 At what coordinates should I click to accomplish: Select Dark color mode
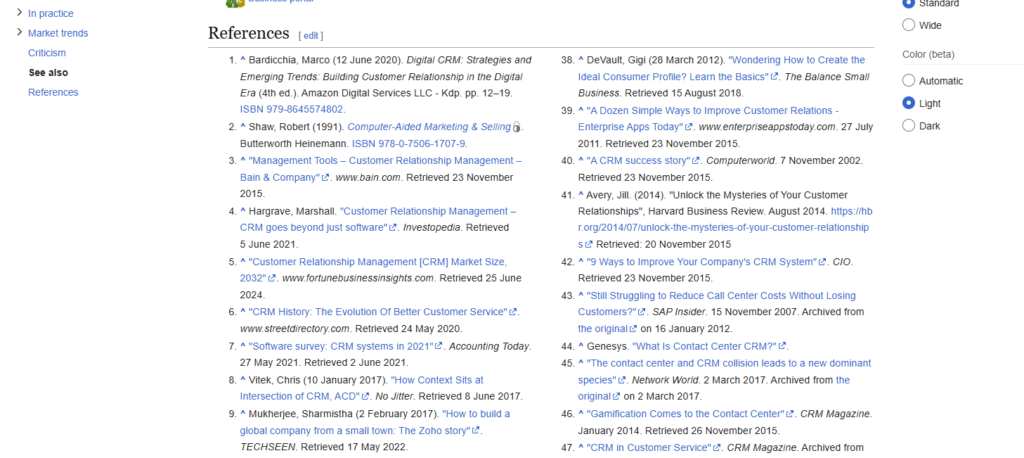click(908, 125)
